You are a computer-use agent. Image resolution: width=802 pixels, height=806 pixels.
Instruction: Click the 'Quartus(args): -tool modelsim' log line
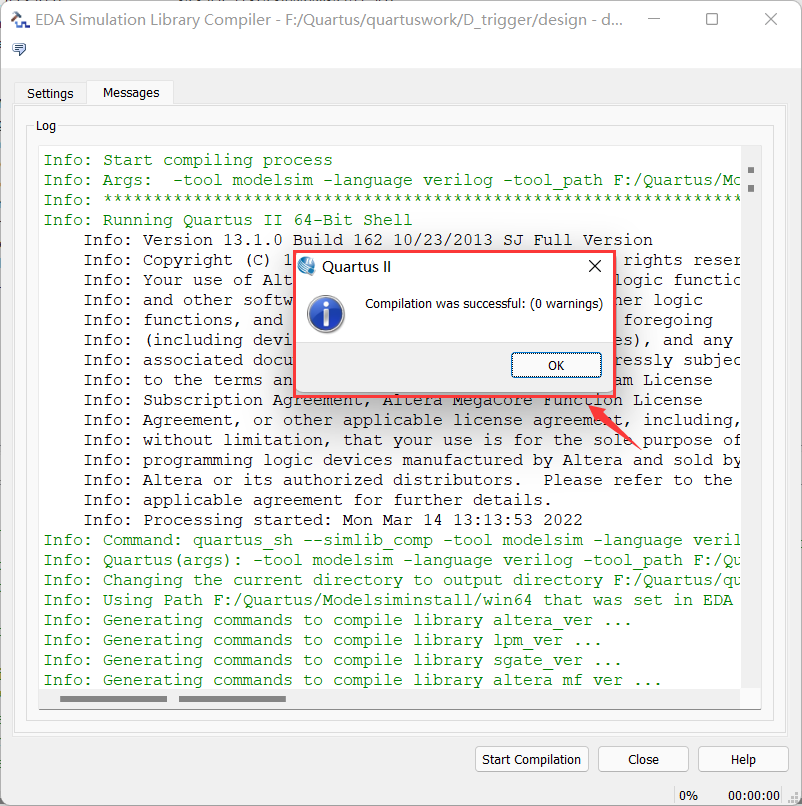392,560
